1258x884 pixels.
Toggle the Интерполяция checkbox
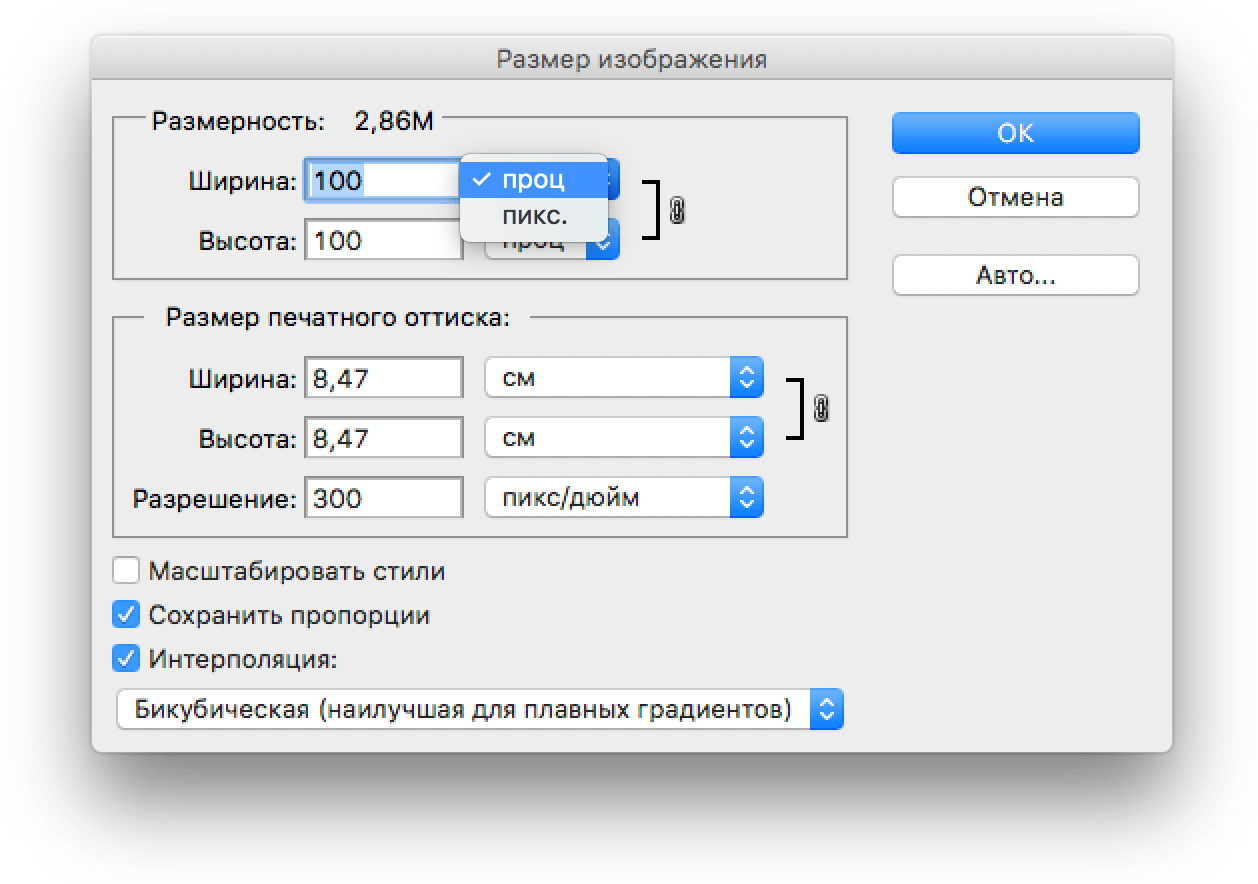pos(126,659)
